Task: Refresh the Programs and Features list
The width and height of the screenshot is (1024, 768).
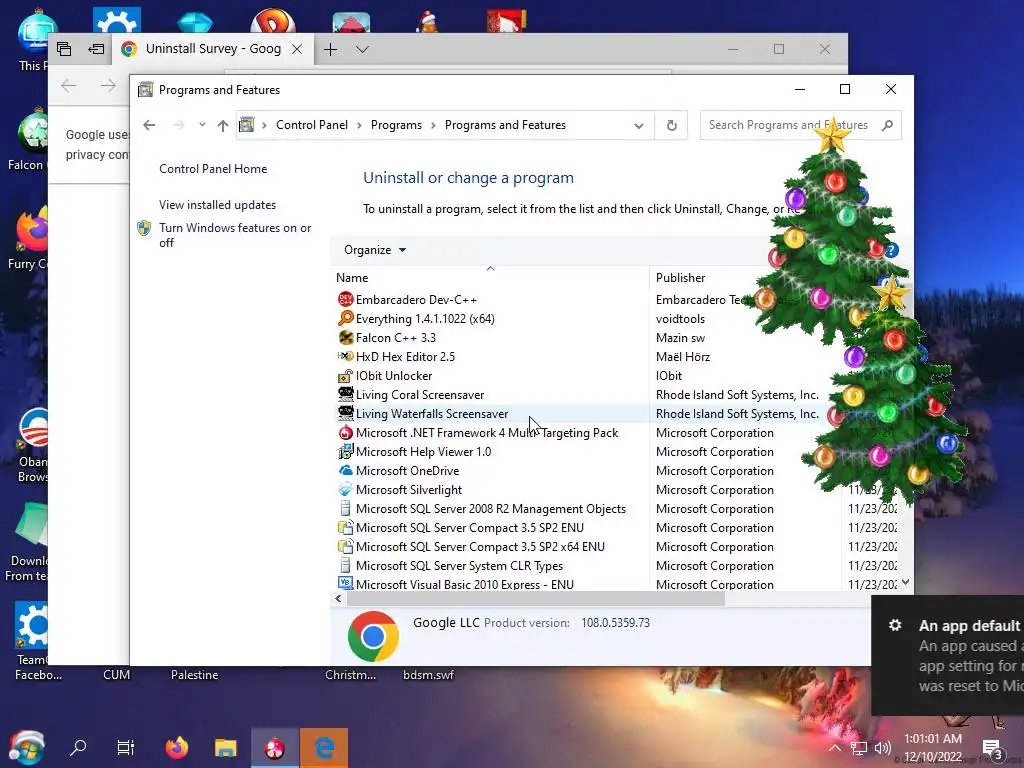Action: coord(671,125)
